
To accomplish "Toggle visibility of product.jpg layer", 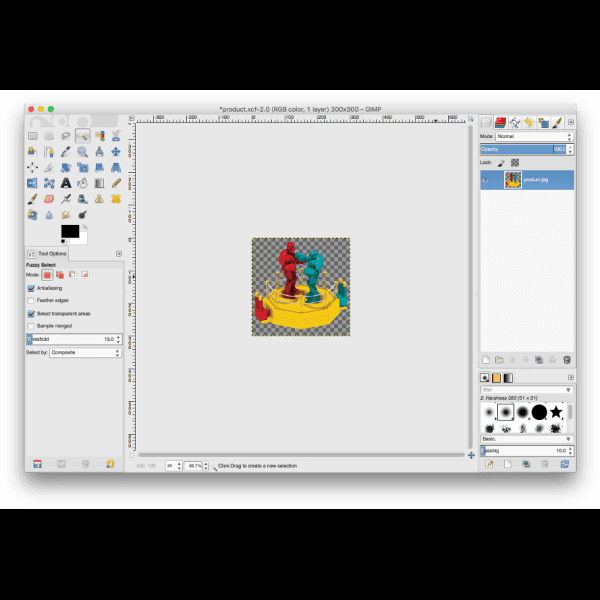I will [487, 180].
